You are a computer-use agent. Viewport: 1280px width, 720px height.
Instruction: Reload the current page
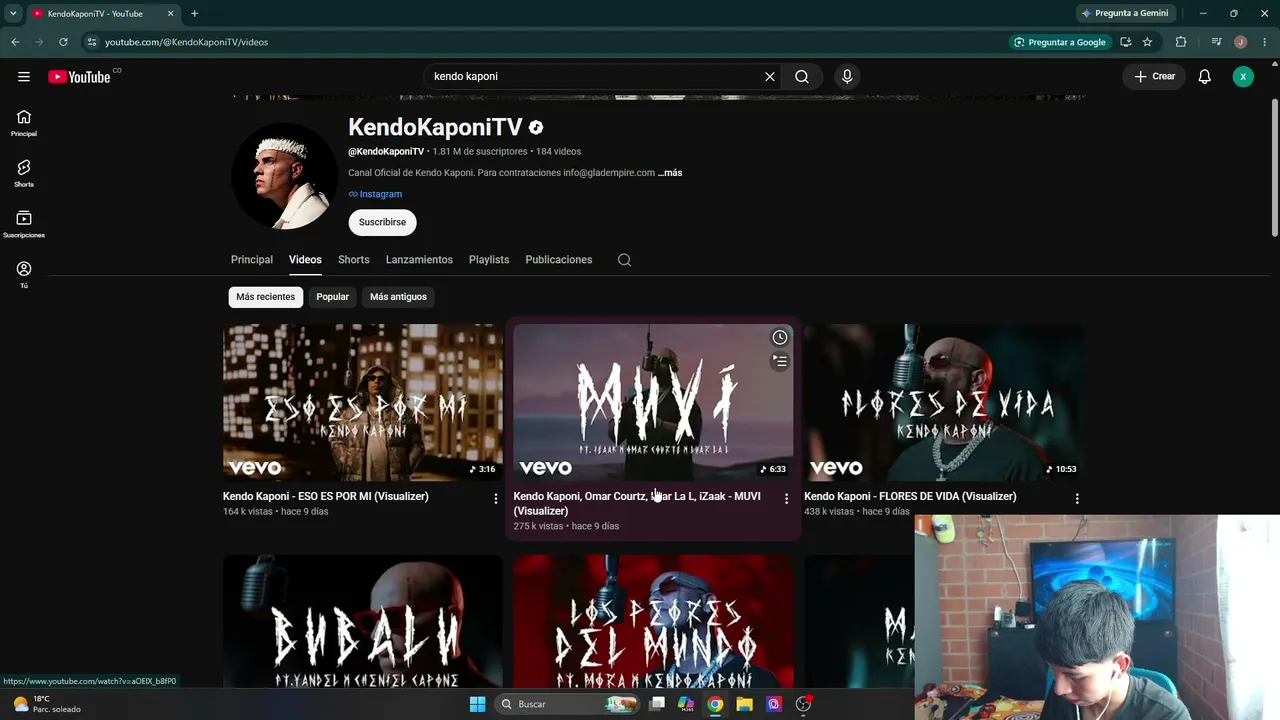pyautogui.click(x=63, y=42)
